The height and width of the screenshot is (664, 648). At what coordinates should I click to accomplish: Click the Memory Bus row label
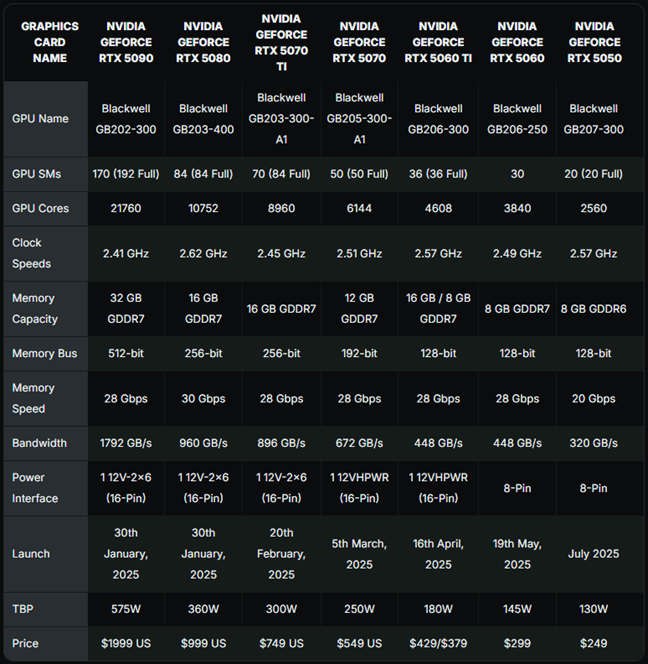46,354
